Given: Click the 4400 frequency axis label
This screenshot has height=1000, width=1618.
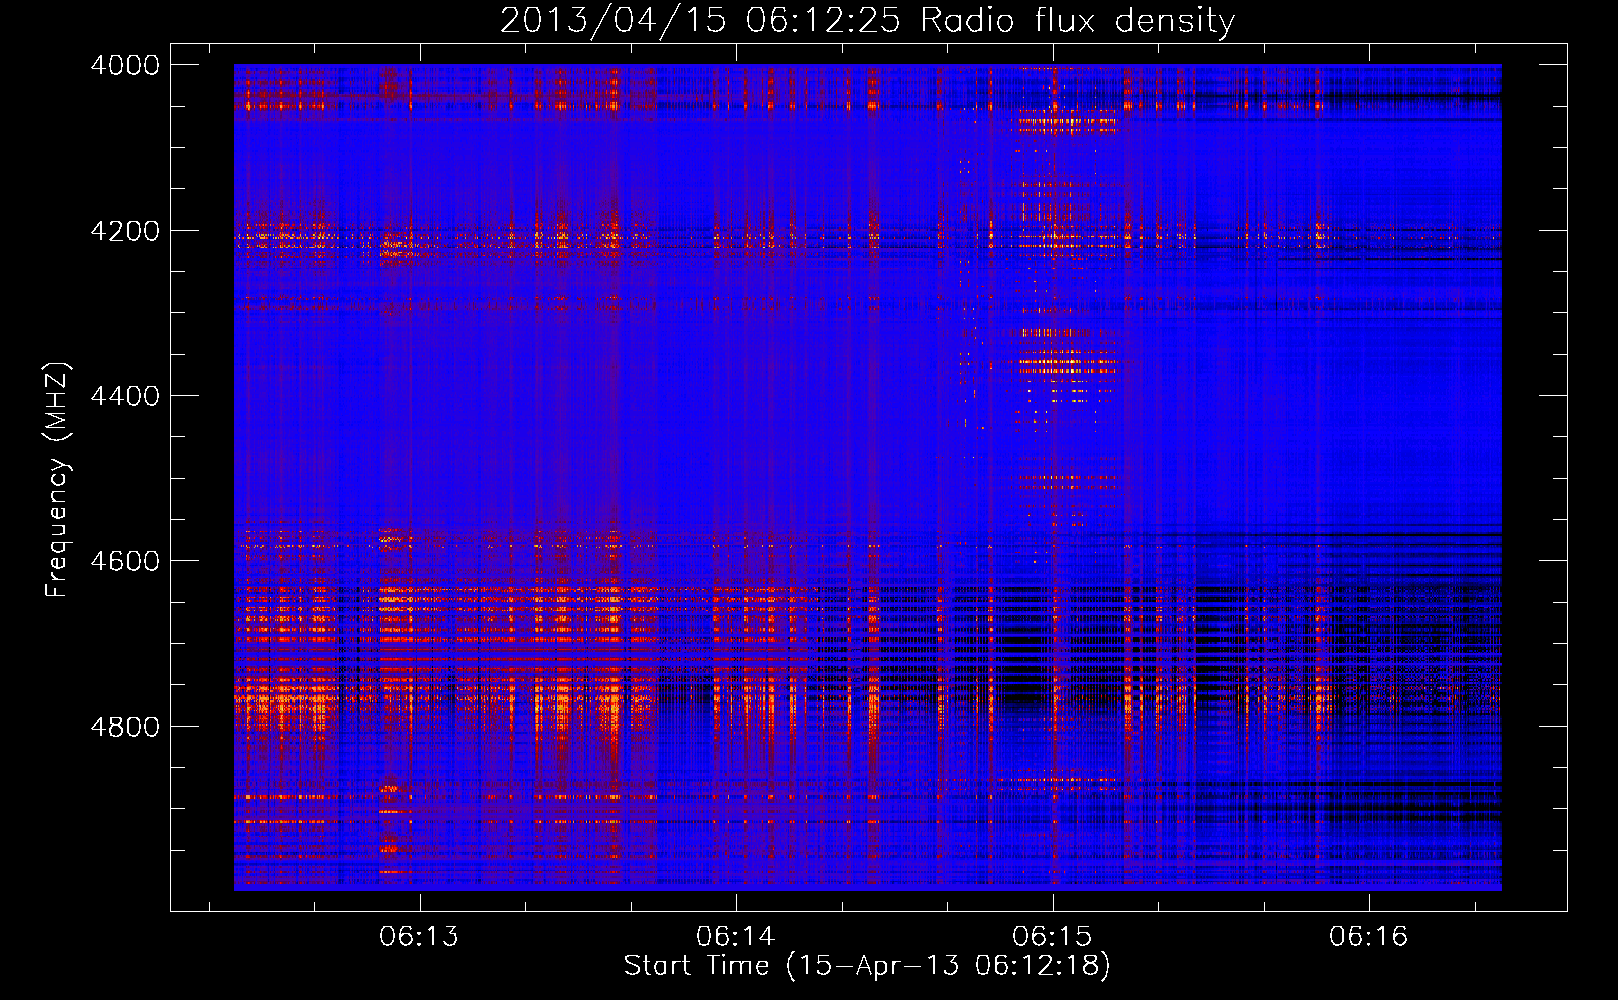Looking at the screenshot, I should point(125,396).
